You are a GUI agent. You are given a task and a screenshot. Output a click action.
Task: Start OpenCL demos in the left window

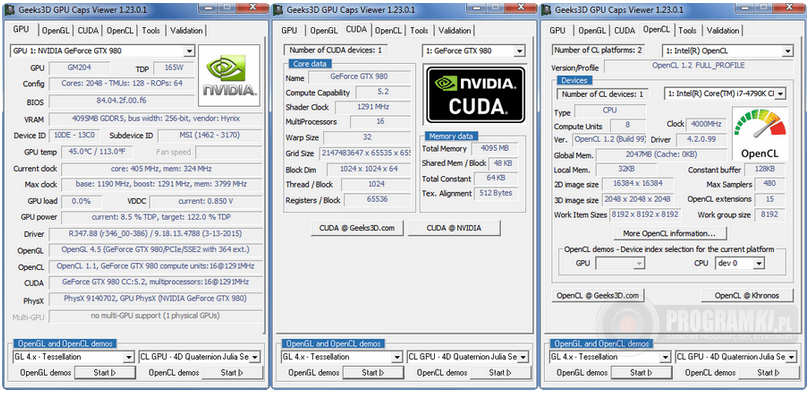click(232, 372)
